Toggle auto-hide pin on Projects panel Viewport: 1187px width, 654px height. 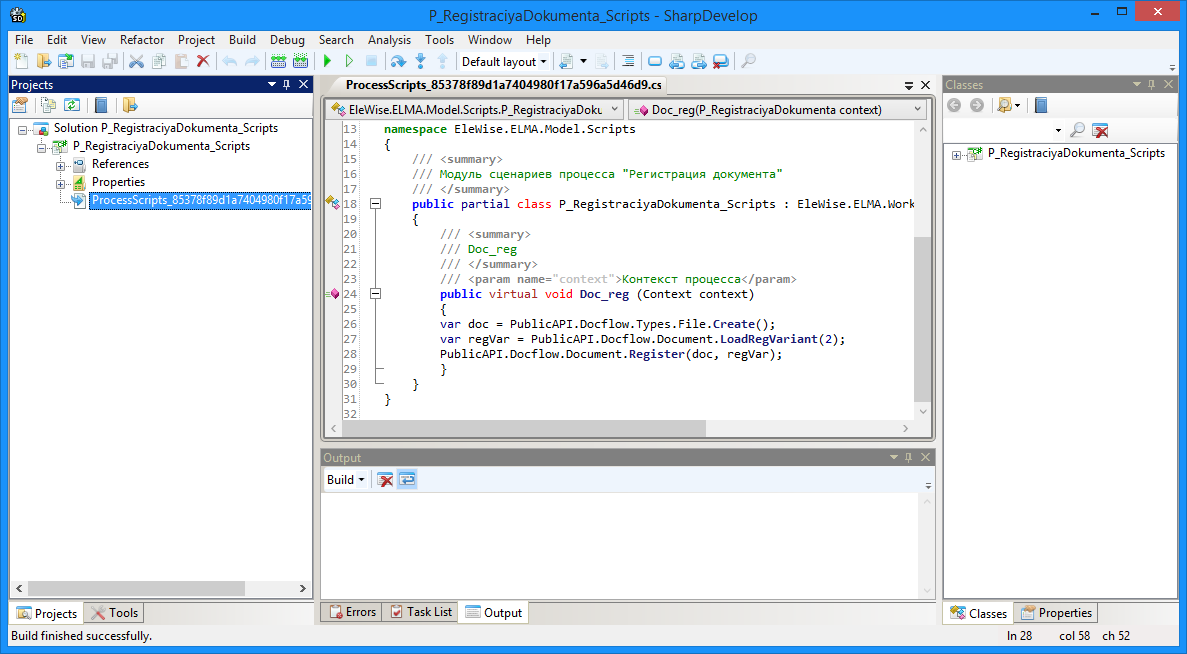click(x=287, y=85)
